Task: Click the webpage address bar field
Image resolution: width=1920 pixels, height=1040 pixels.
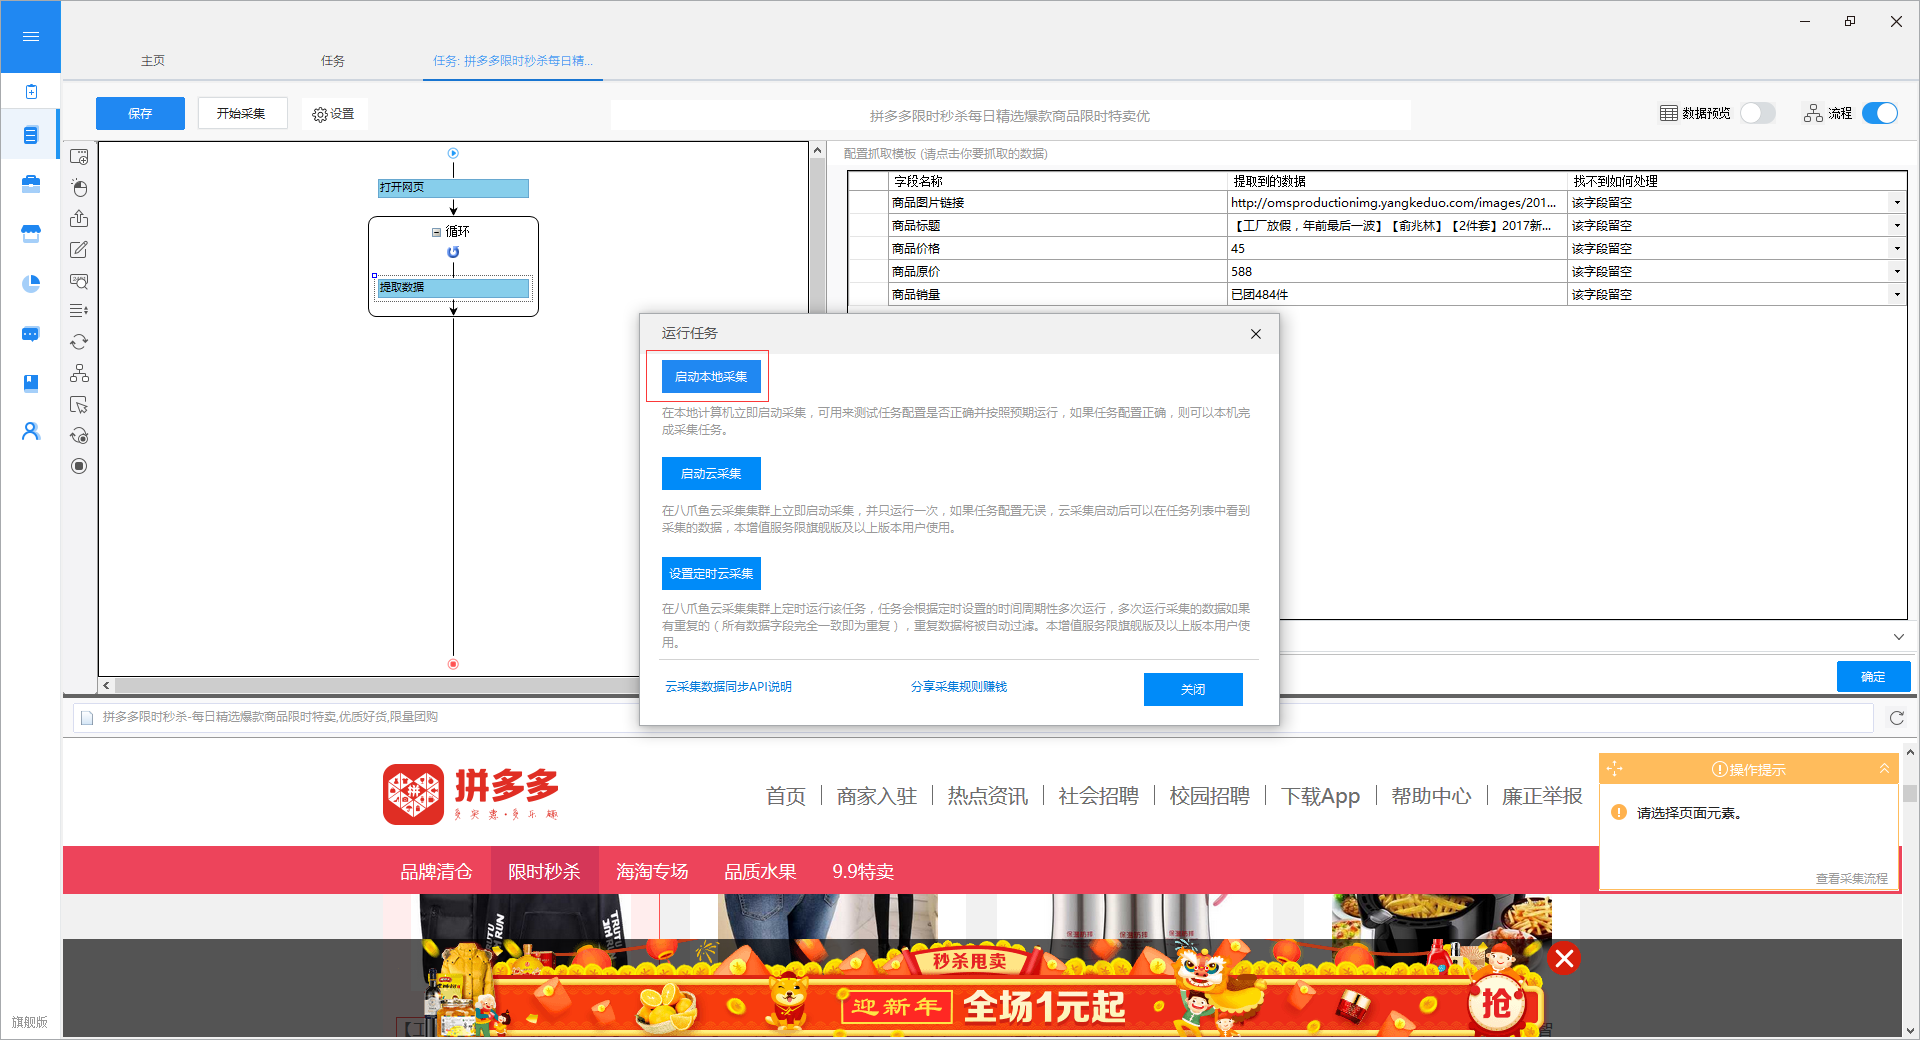Action: (973, 718)
